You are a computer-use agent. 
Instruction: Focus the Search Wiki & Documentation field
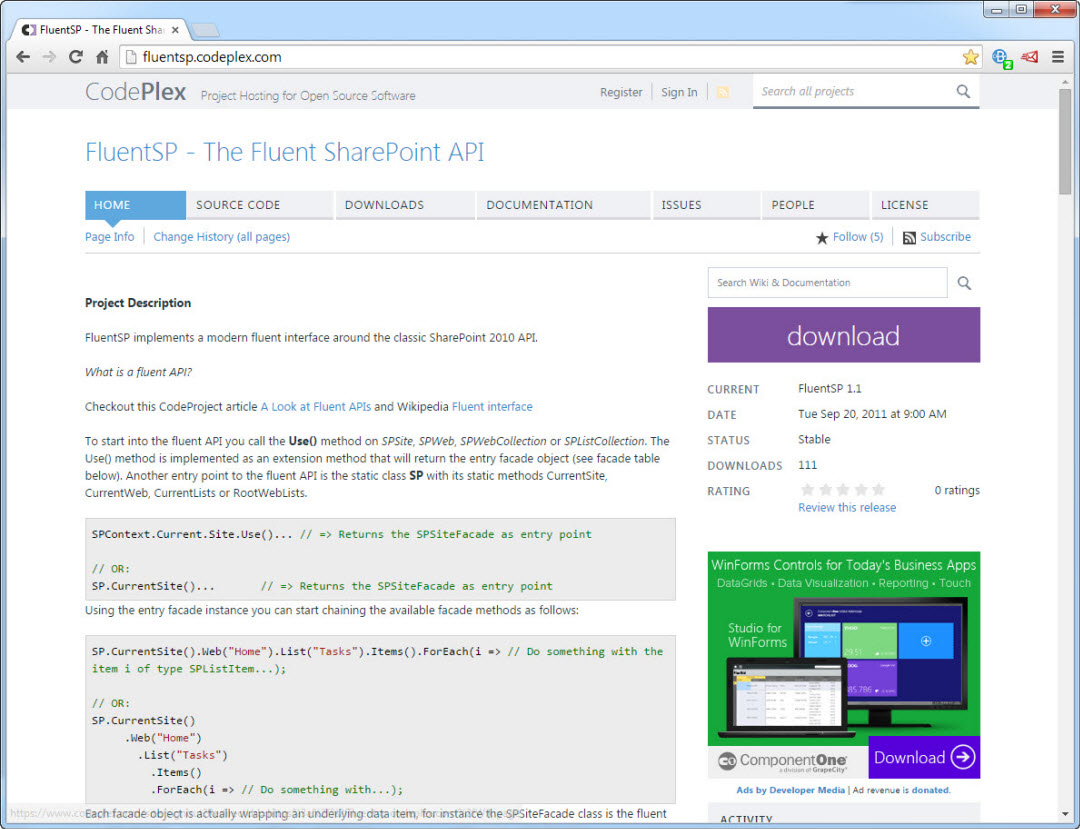point(827,283)
